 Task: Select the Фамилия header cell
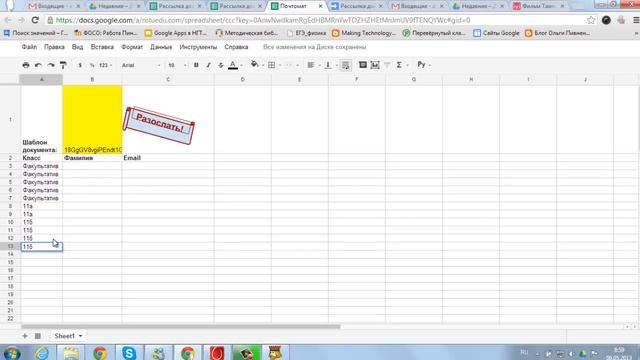pos(92,158)
